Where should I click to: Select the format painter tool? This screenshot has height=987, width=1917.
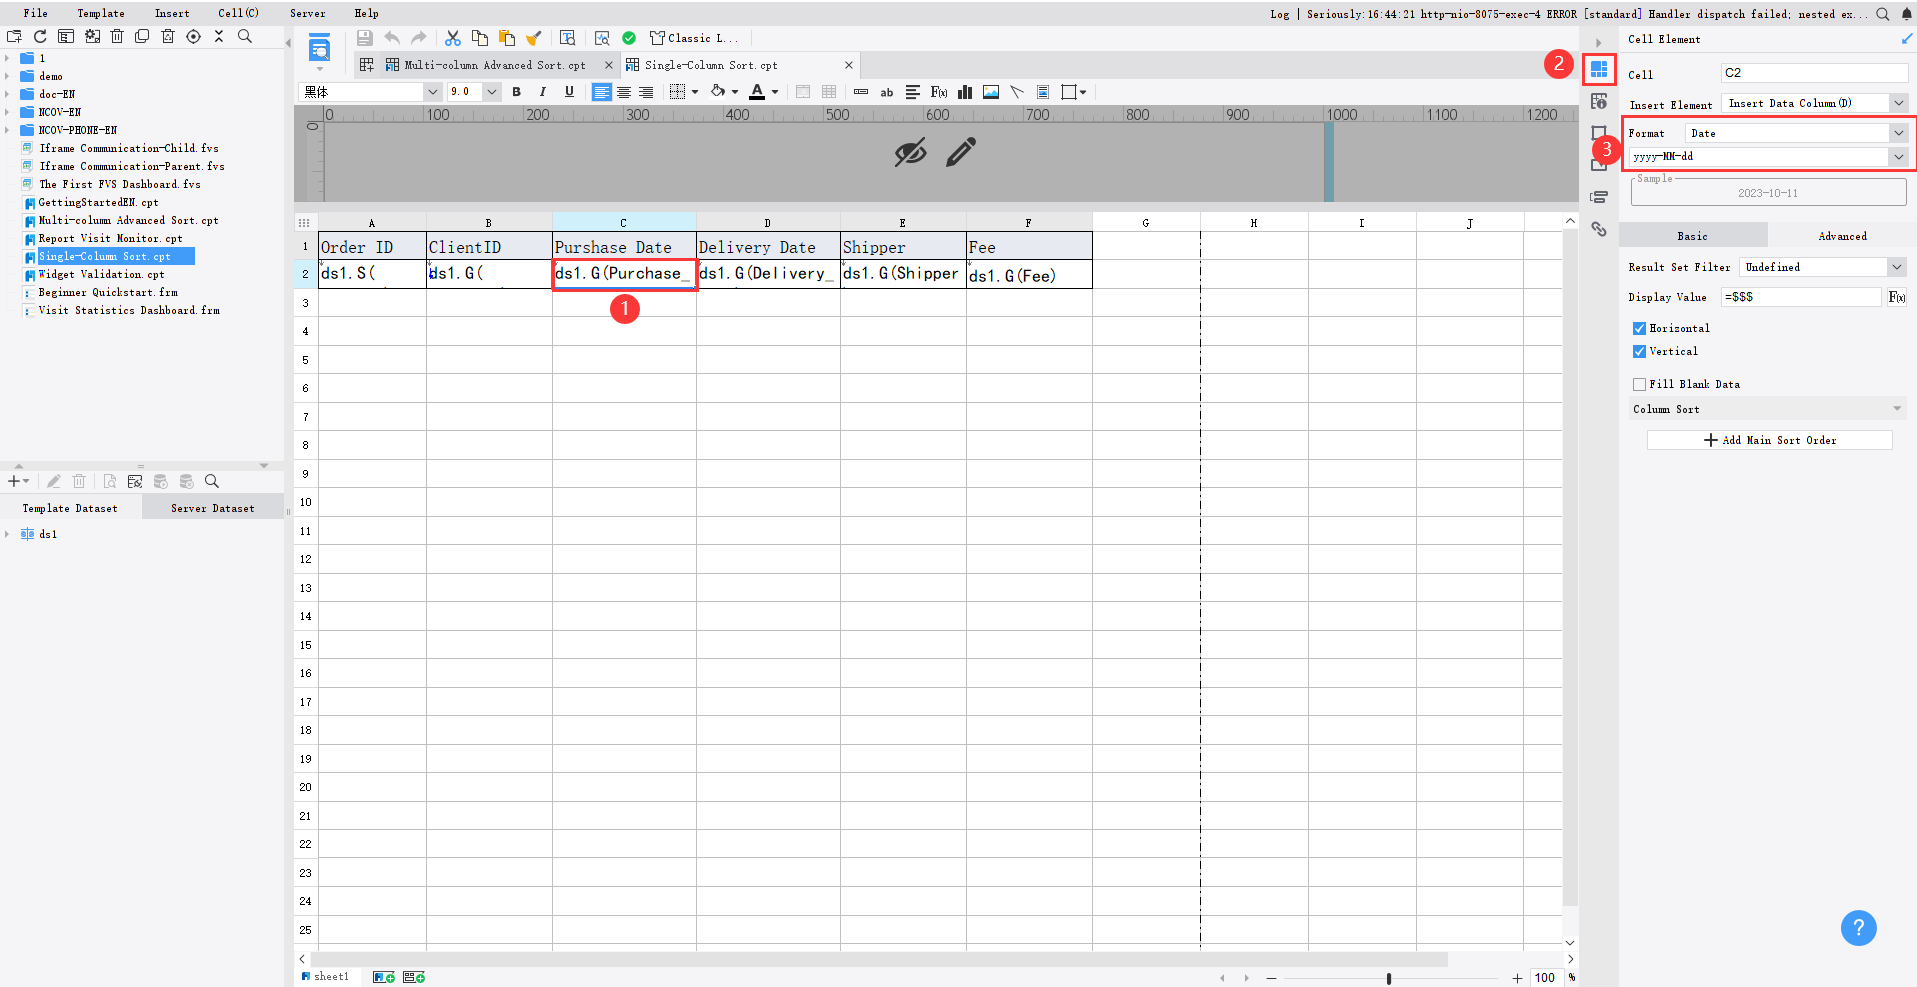pos(534,37)
